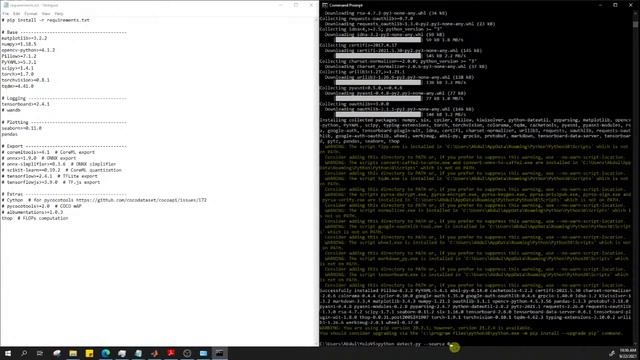
Task: Click the taskbar clock showing time and date
Action: pyautogui.click(x=628, y=353)
